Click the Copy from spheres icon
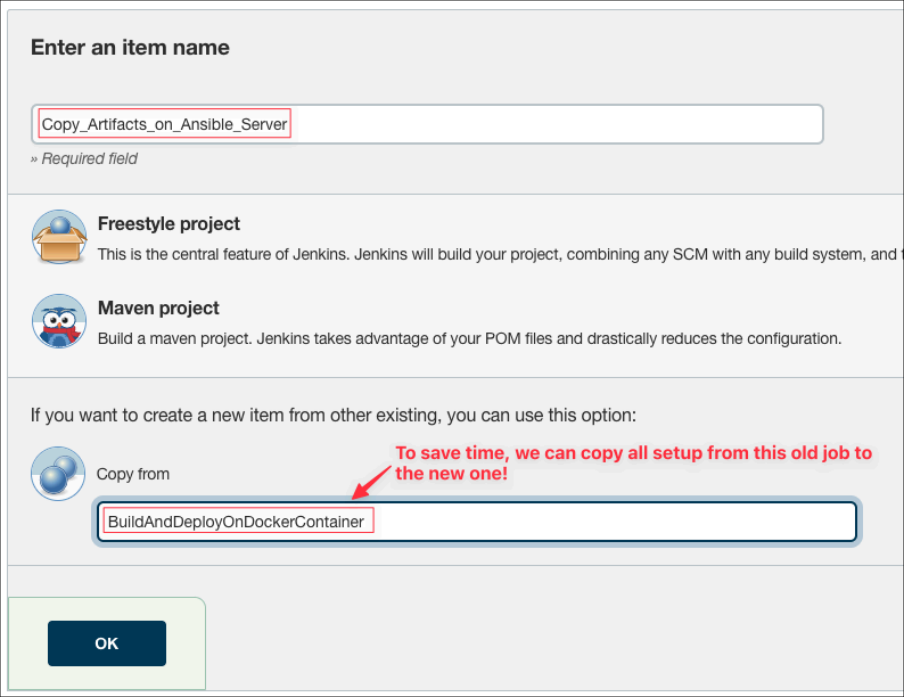Screen dimensions: 904x697 tap(58, 473)
